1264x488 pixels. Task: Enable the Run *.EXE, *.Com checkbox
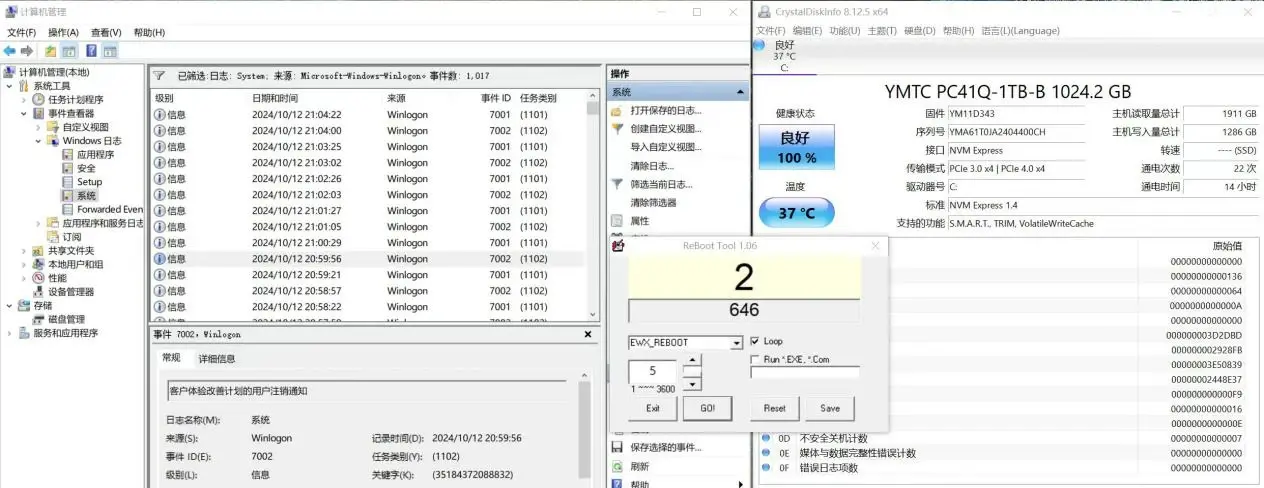754,359
